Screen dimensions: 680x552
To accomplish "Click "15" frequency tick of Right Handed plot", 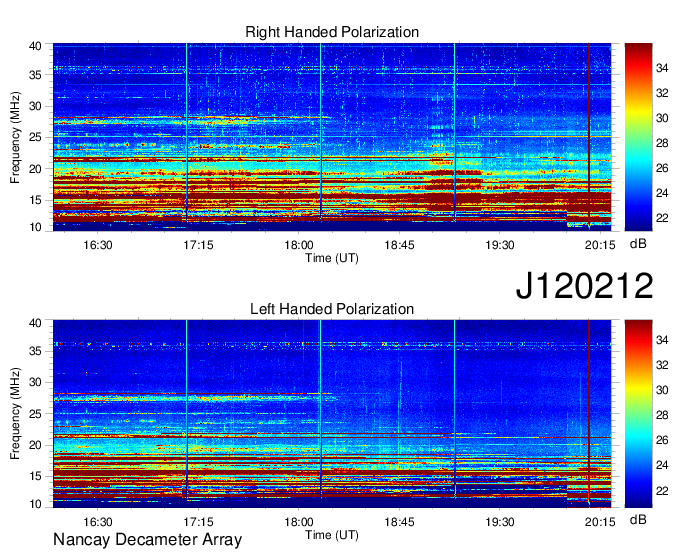I will coord(35,200).
